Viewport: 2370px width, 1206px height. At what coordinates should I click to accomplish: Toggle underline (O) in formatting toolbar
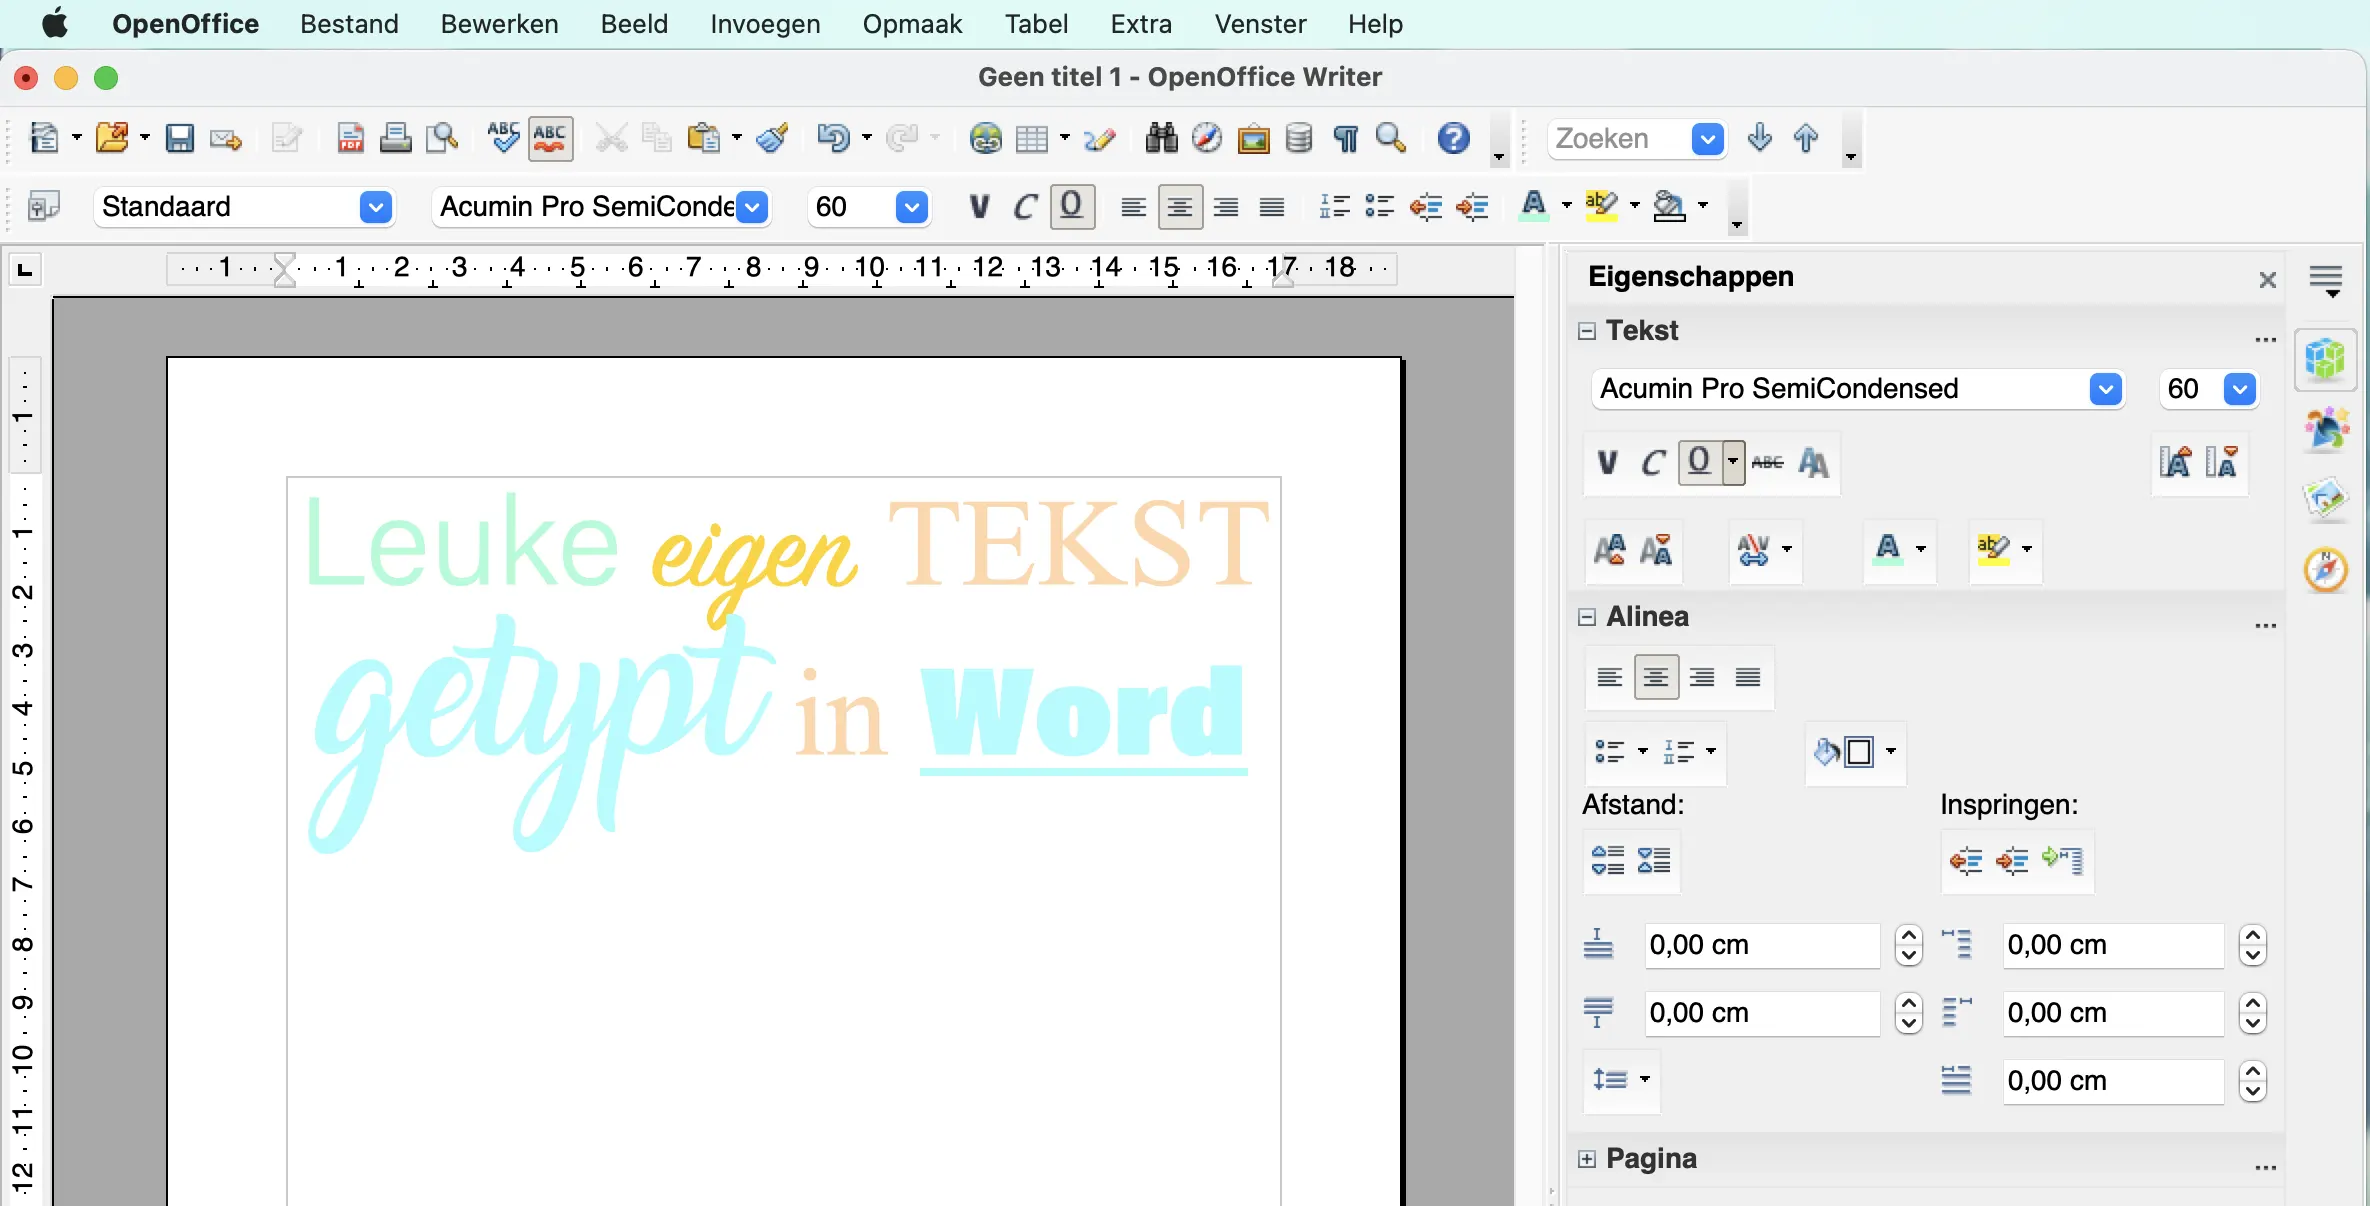point(1072,206)
